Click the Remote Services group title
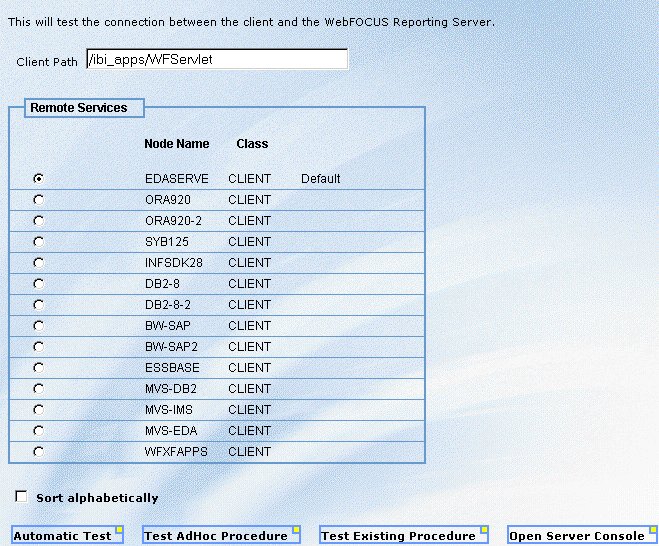This screenshot has height=546, width=659. [79, 108]
